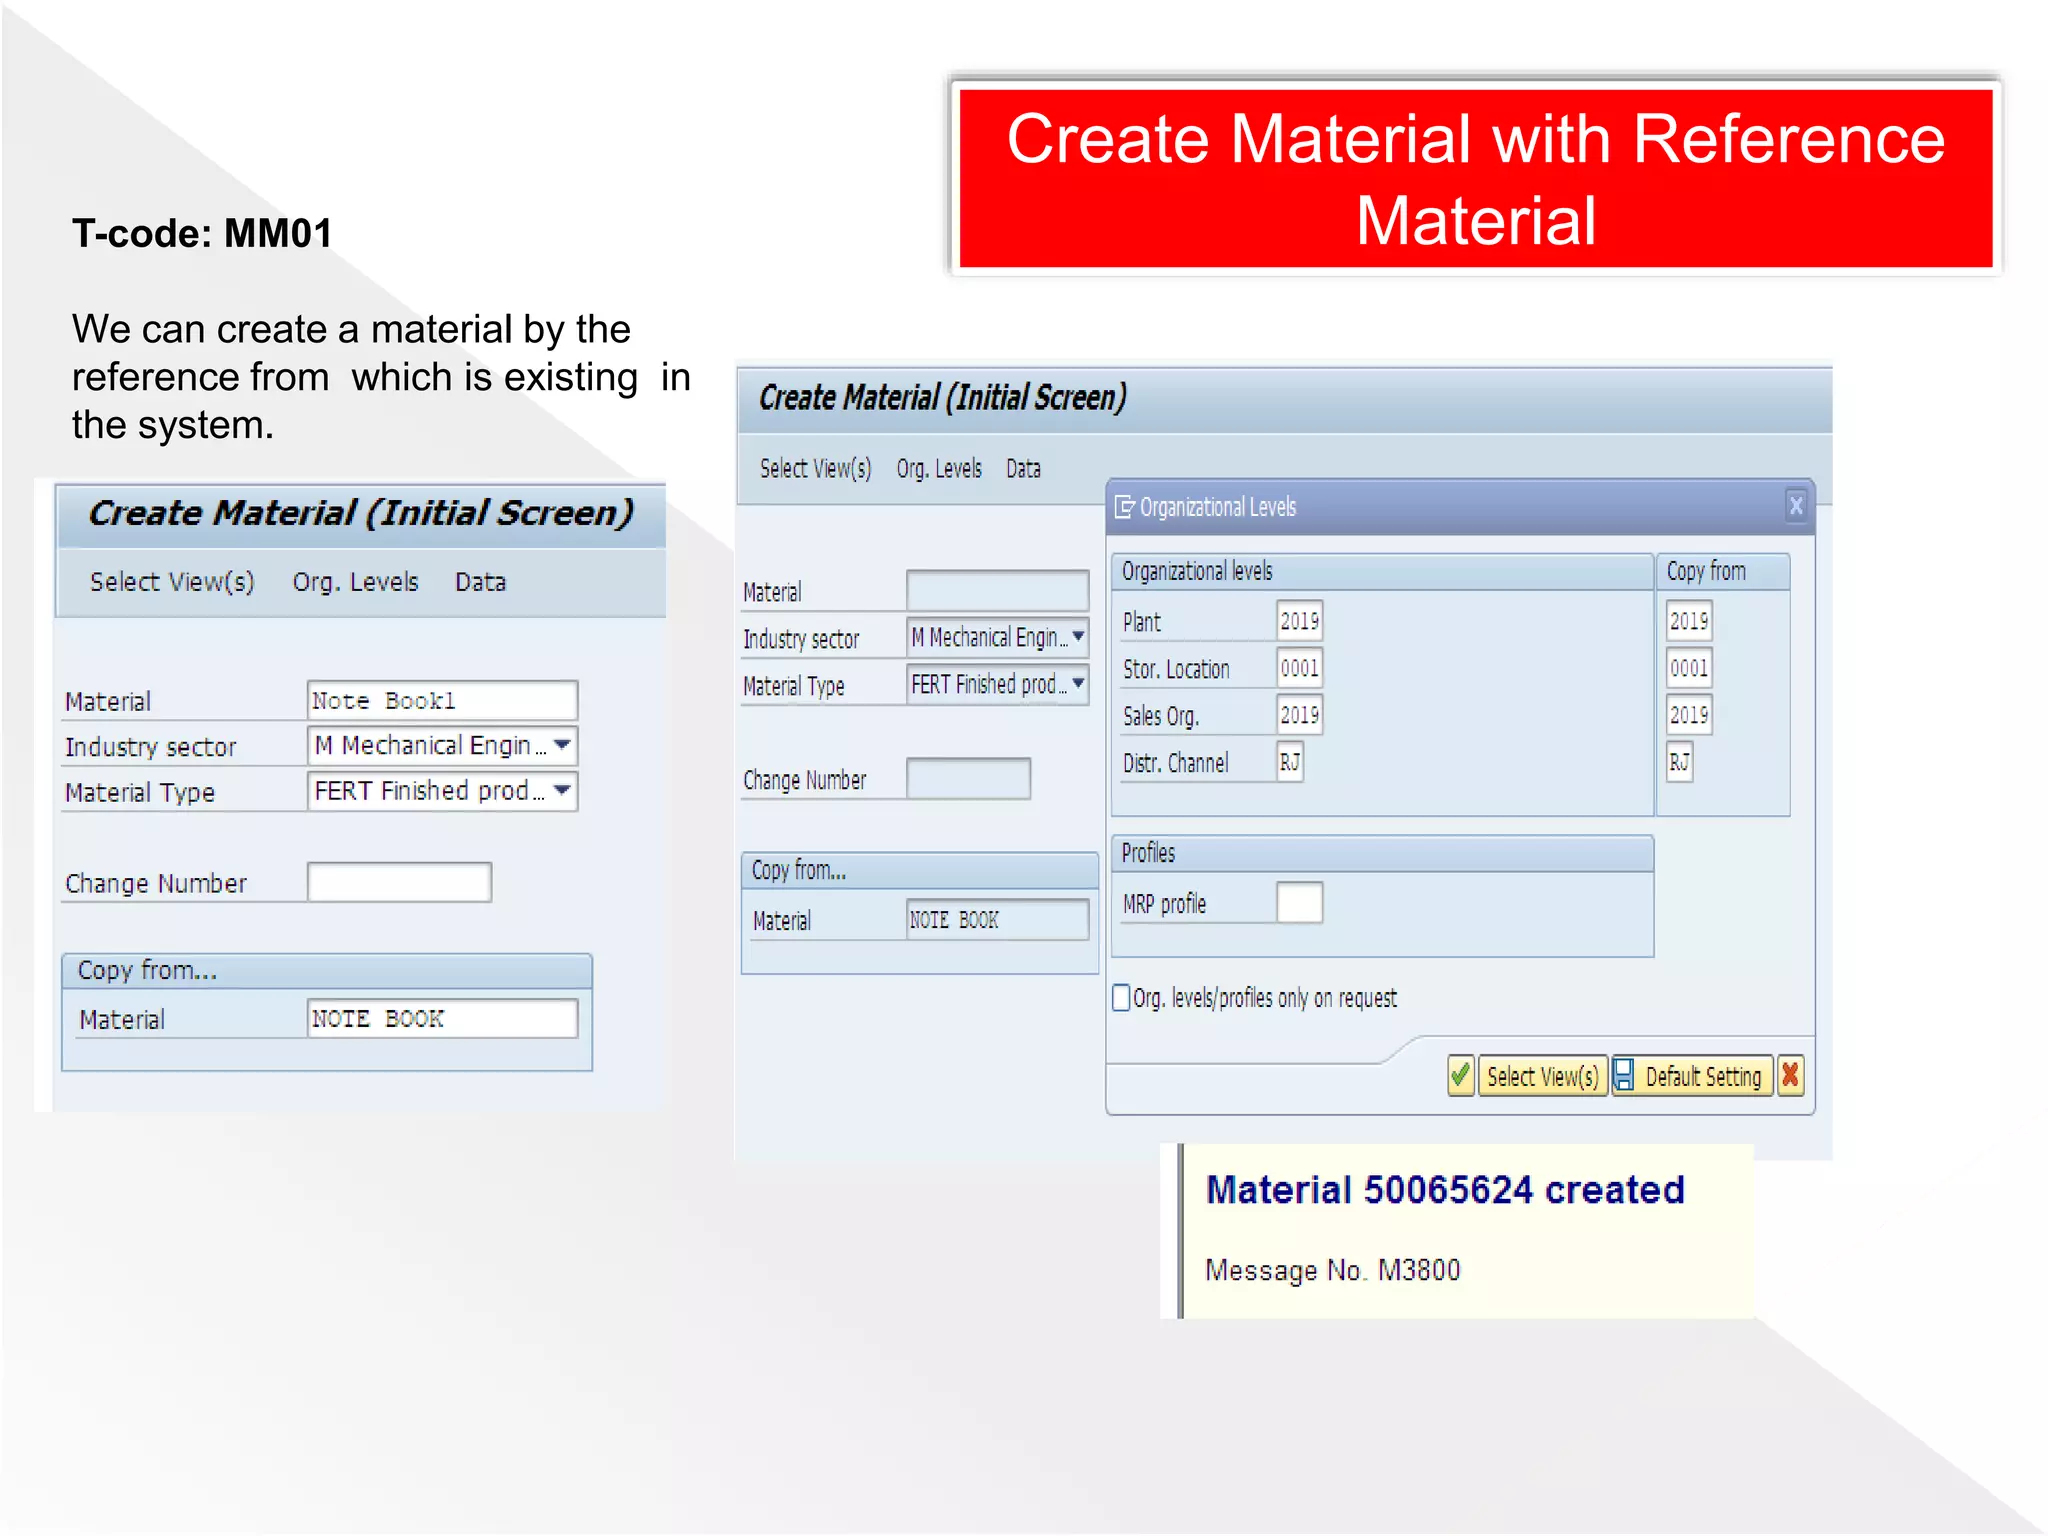2048x1536 pixels.
Task: Click Stor. Location field under Organizational levels
Action: (x=1299, y=668)
